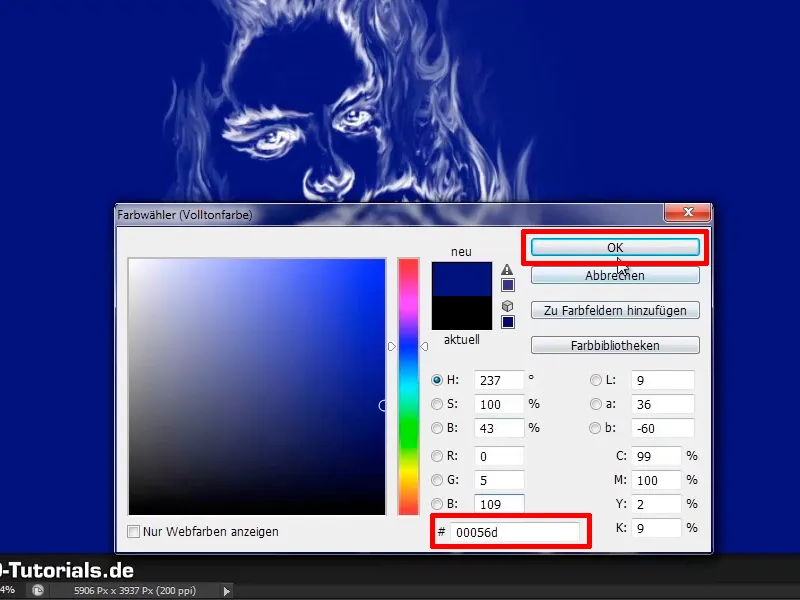Click the L field showing 9
Viewport: 800px width, 600px height.
[663, 380]
